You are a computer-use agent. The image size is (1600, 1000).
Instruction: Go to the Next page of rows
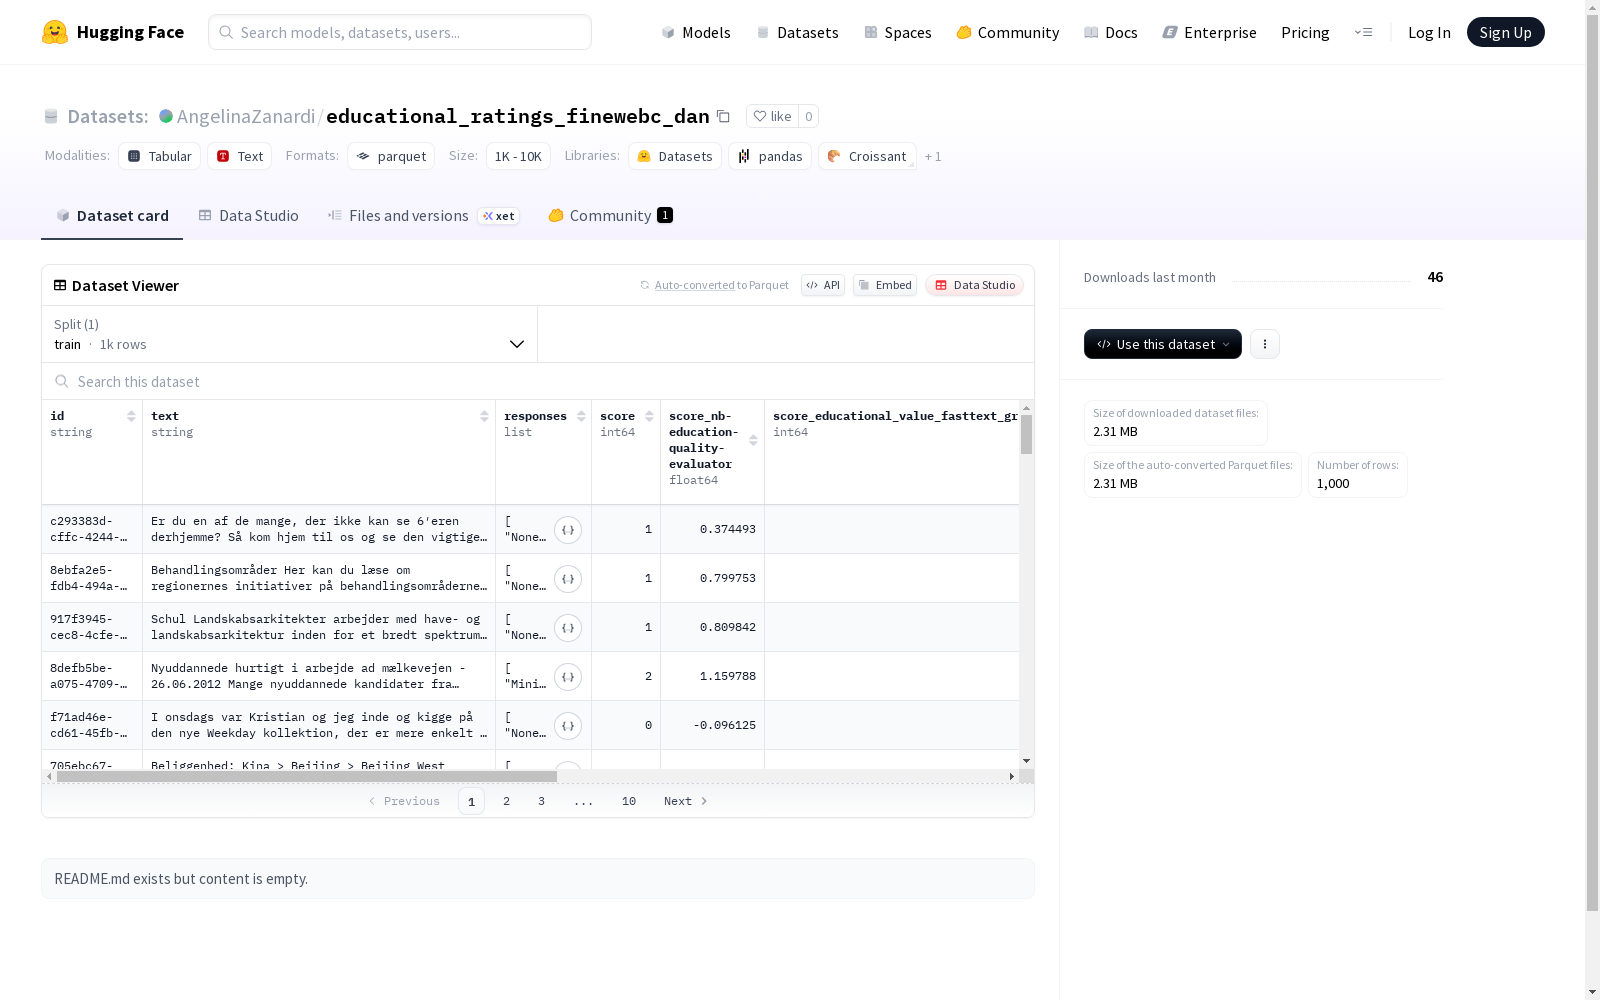(686, 801)
